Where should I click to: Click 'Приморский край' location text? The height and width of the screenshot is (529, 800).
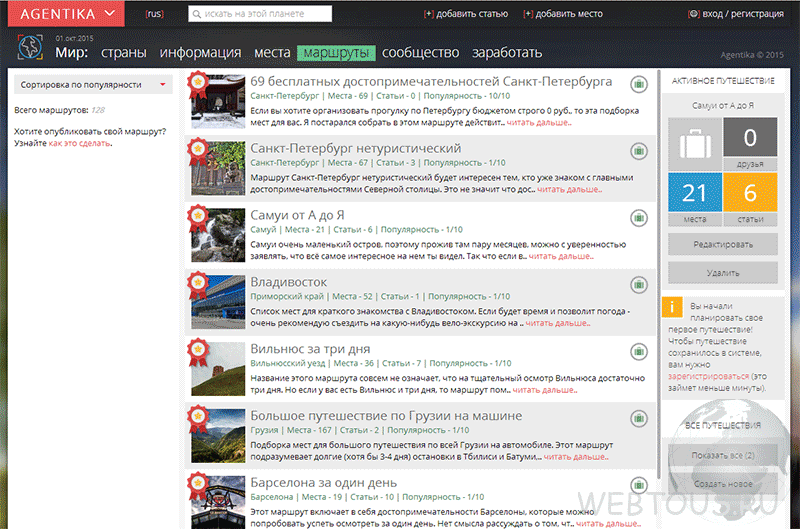(287, 296)
